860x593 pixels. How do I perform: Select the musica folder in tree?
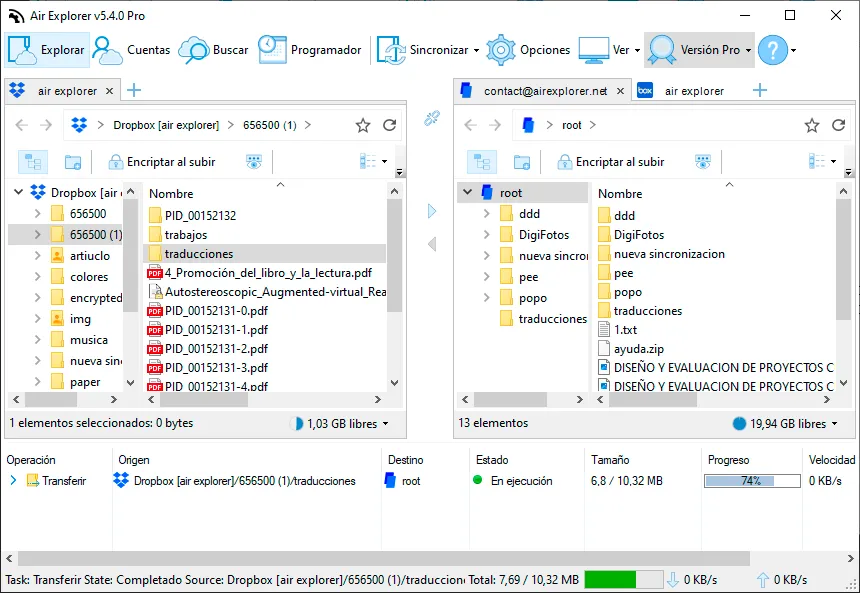tap(88, 340)
